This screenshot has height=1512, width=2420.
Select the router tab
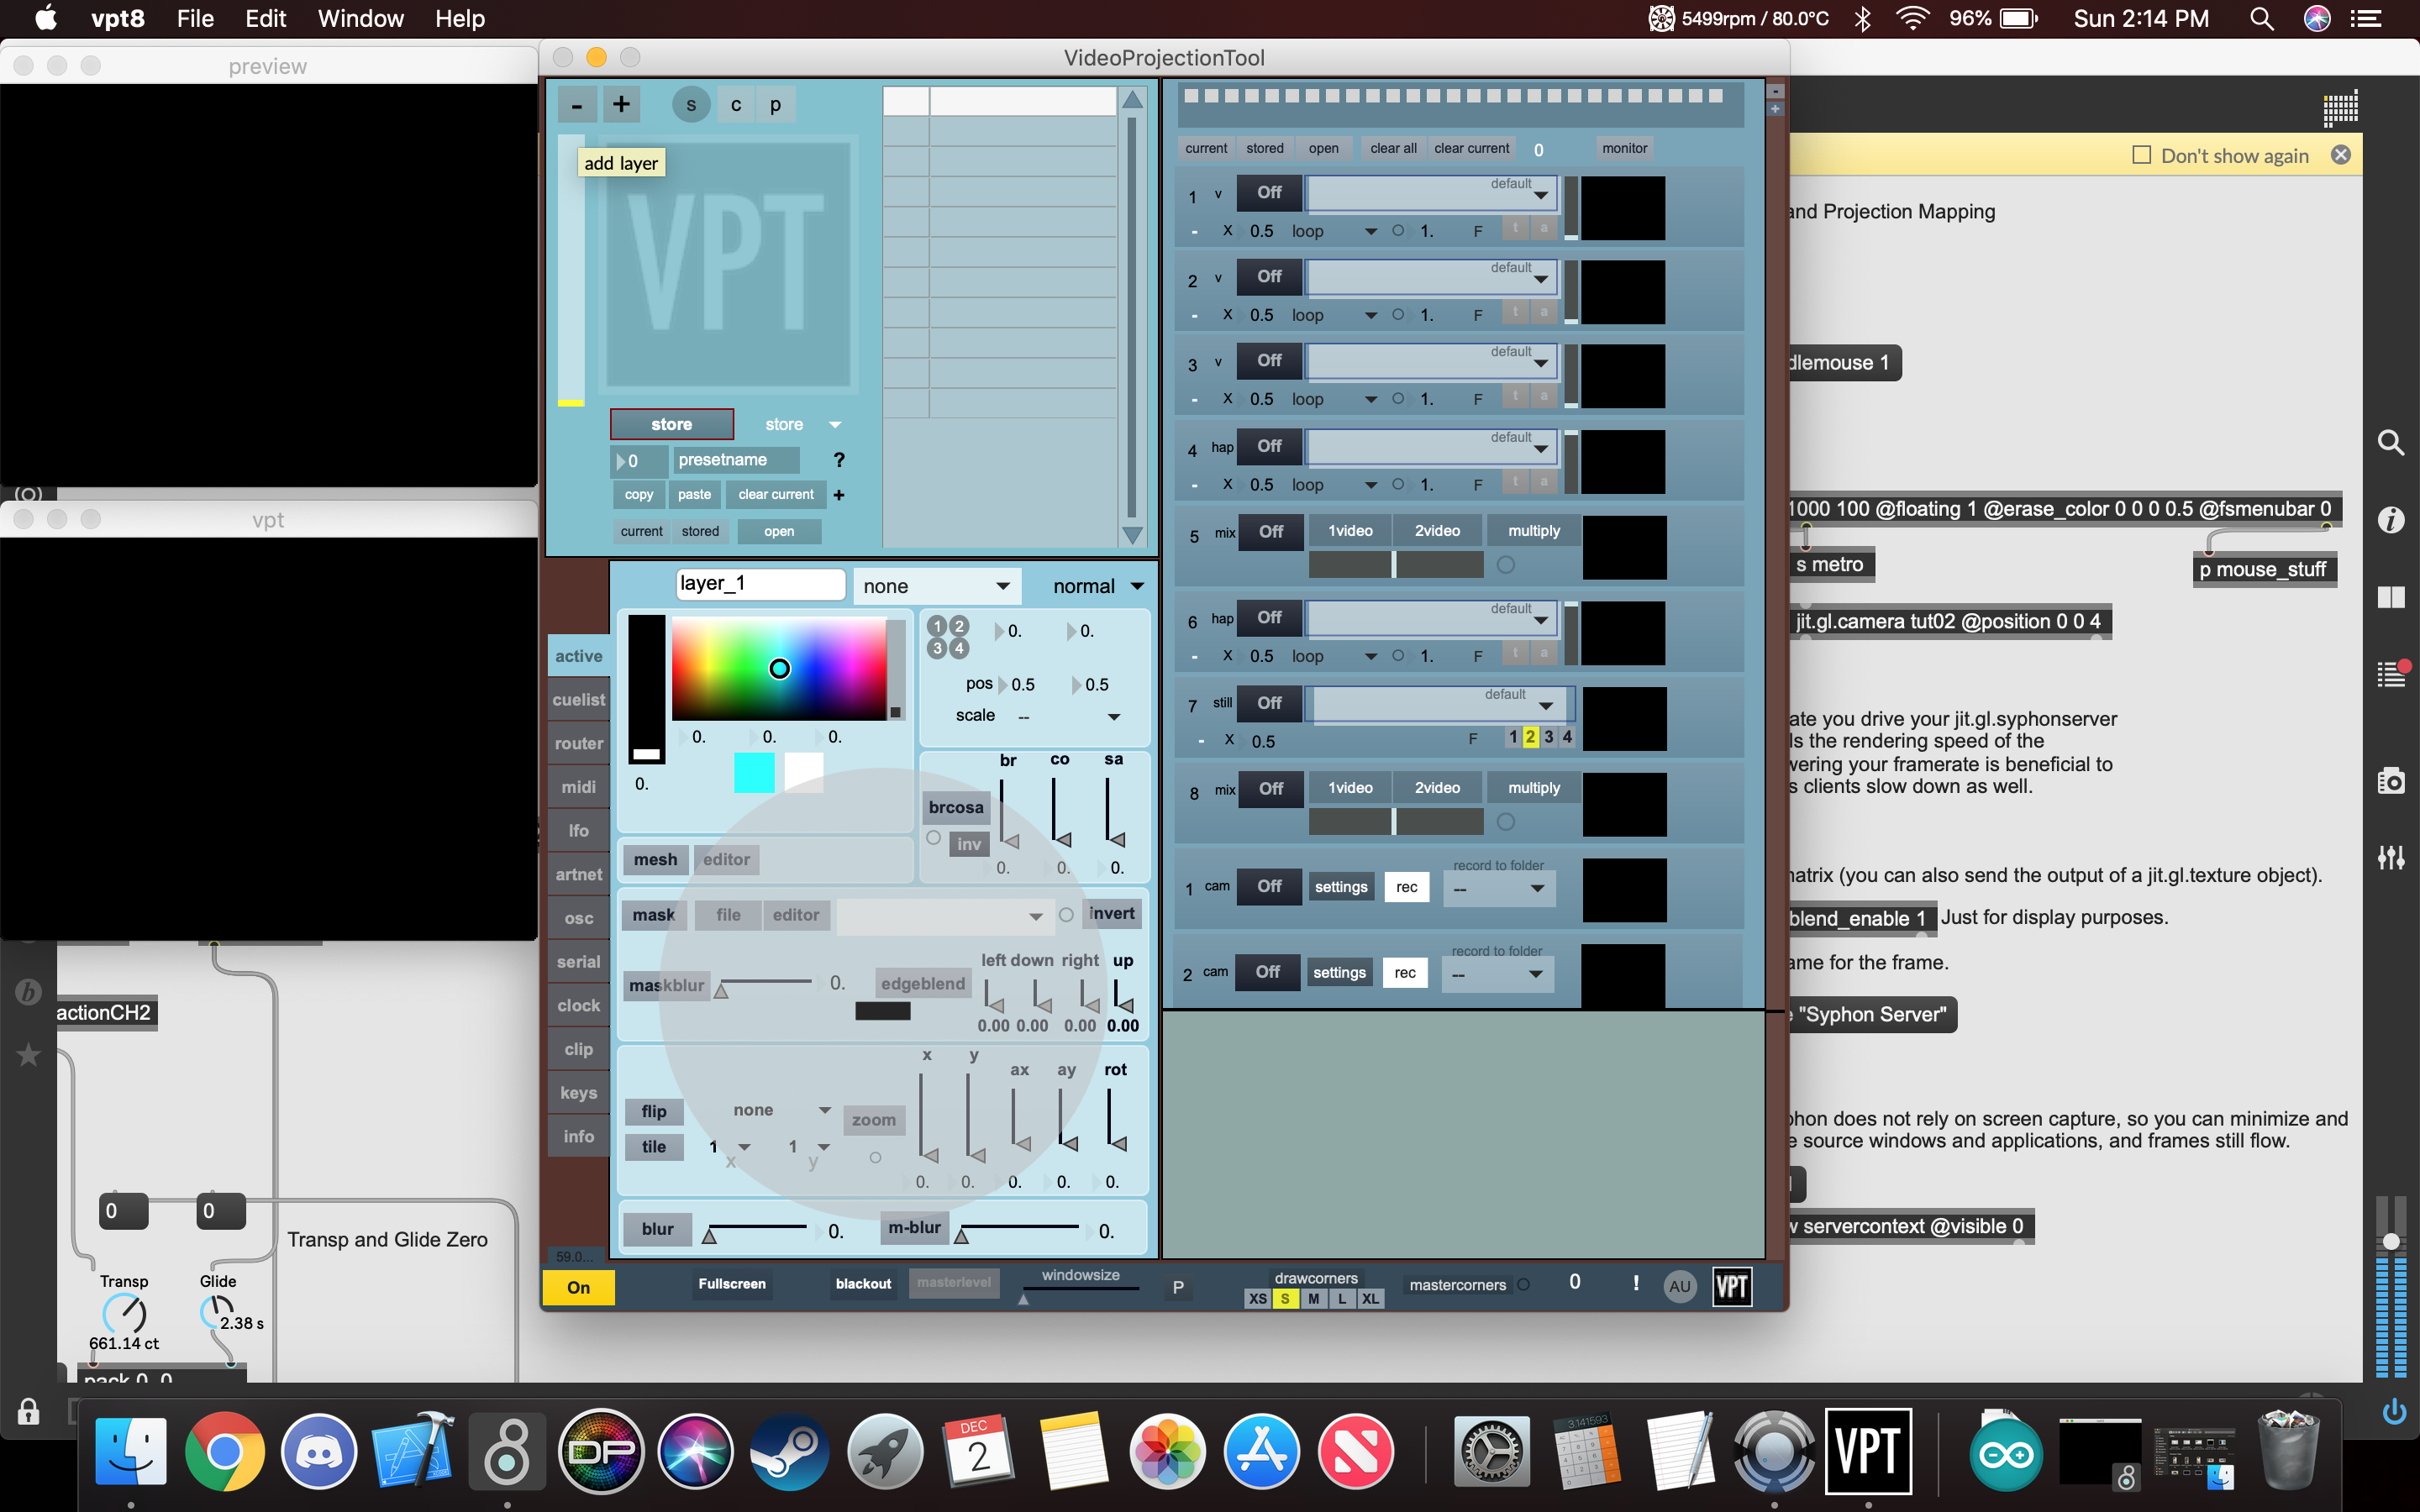[x=579, y=743]
